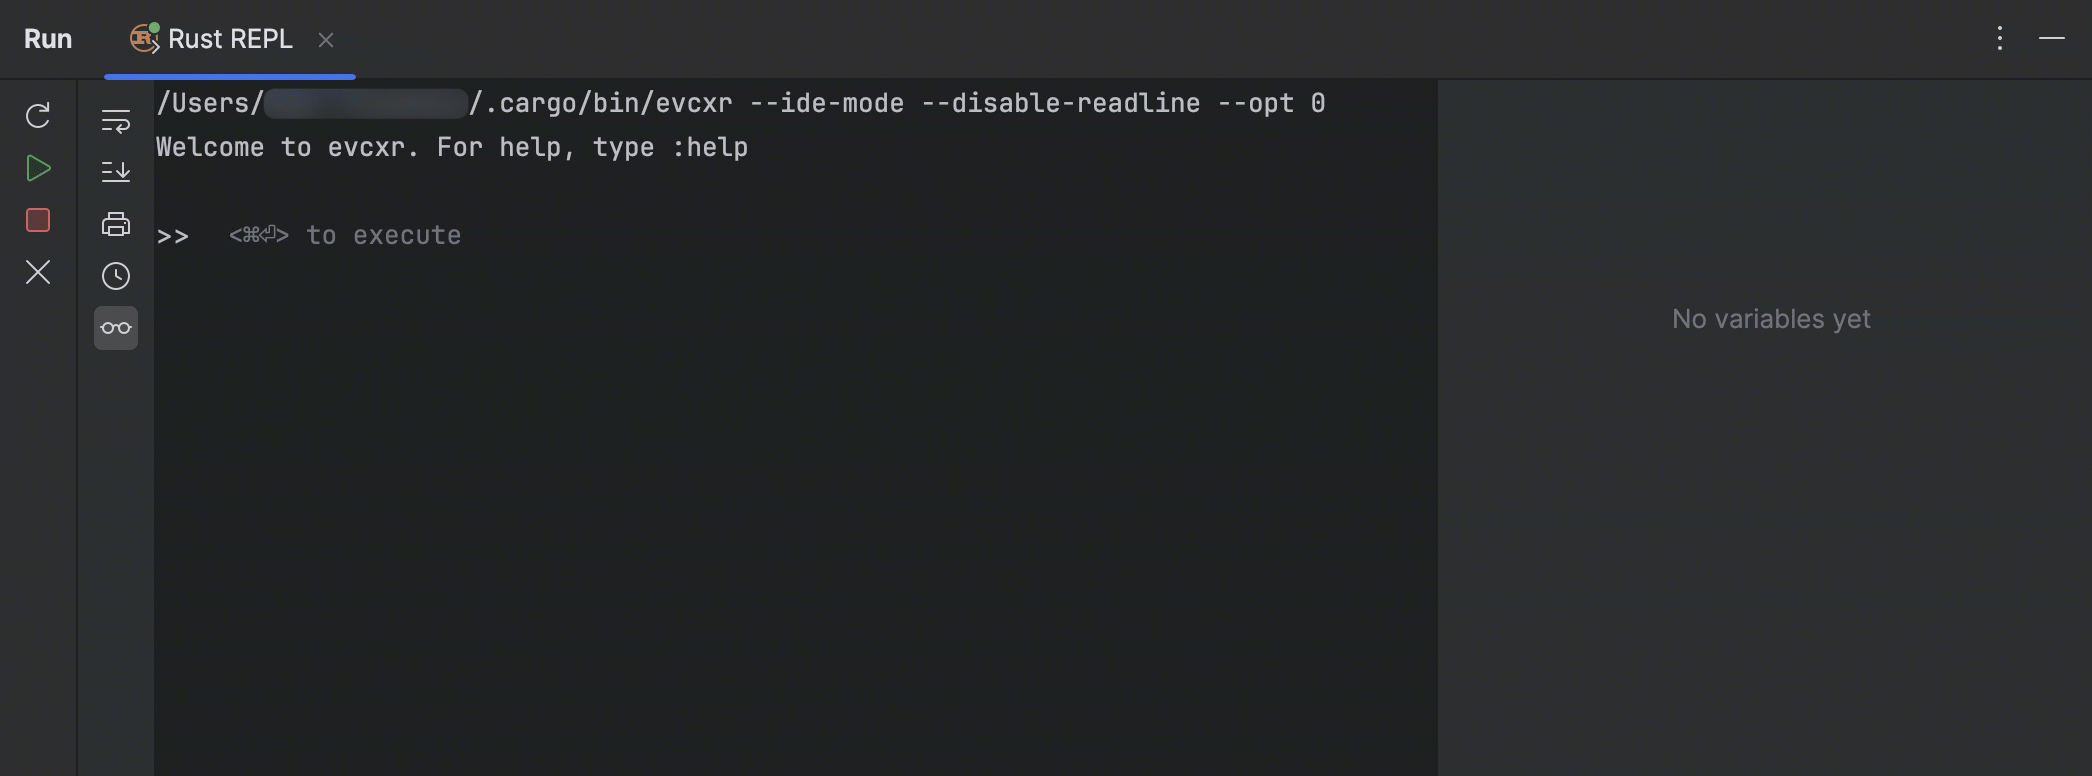Toggle the variables view glasses icon
This screenshot has height=776, width=2092.
pos(116,327)
